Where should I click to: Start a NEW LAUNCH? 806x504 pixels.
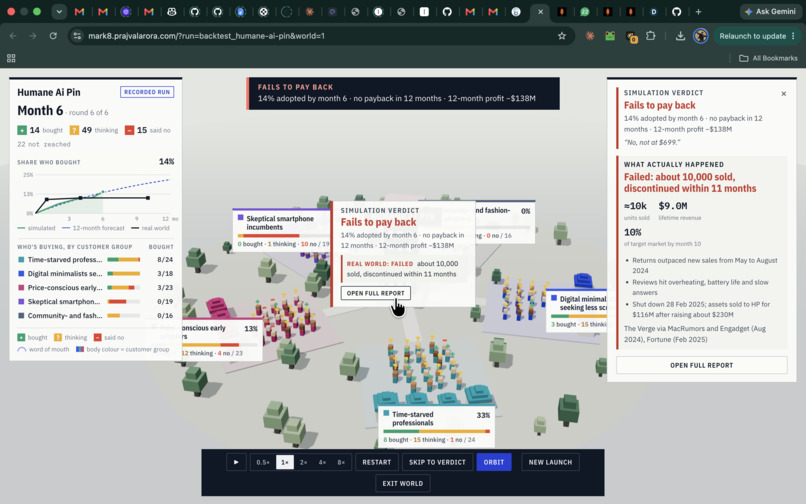[550, 462]
